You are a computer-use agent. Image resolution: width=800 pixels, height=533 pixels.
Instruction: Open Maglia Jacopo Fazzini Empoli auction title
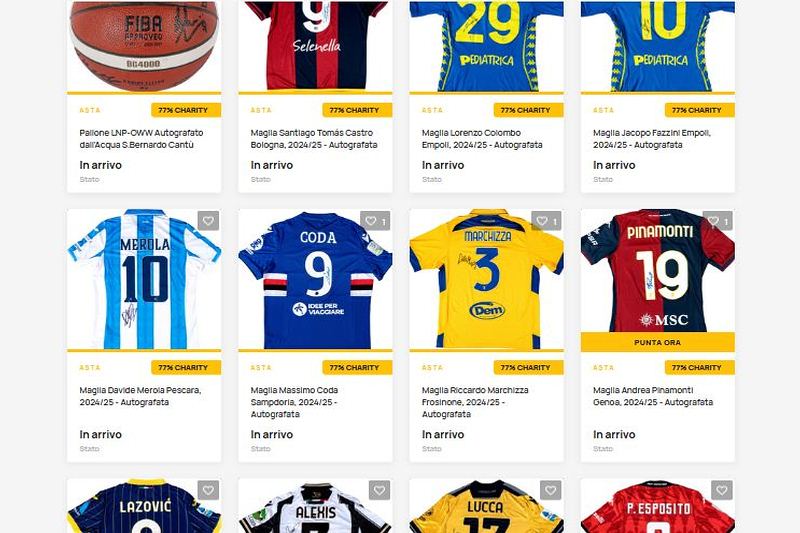pyautogui.click(x=652, y=139)
